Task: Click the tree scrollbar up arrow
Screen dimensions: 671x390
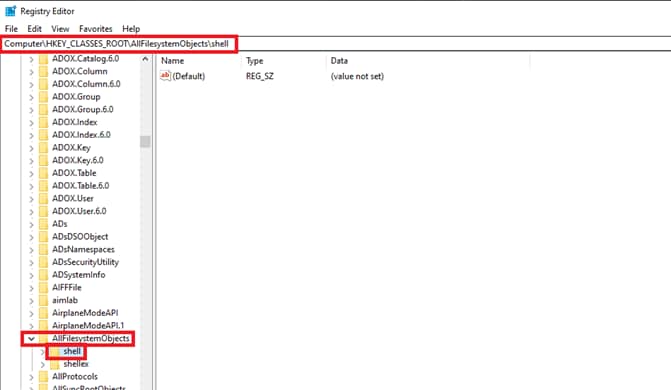Action: click(145, 59)
